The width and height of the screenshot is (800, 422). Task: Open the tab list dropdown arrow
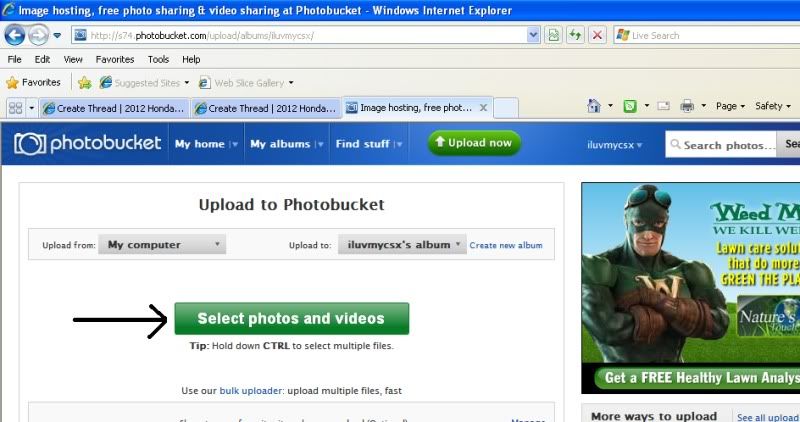[x=32, y=108]
